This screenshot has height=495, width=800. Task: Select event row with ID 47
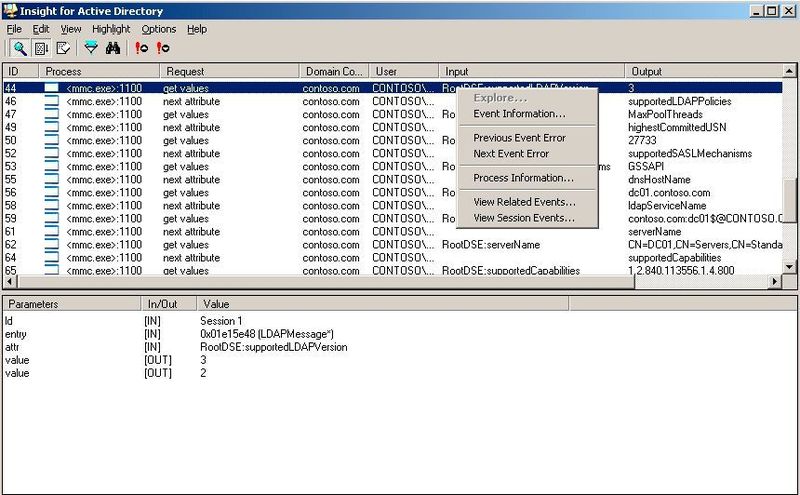tap(393, 114)
